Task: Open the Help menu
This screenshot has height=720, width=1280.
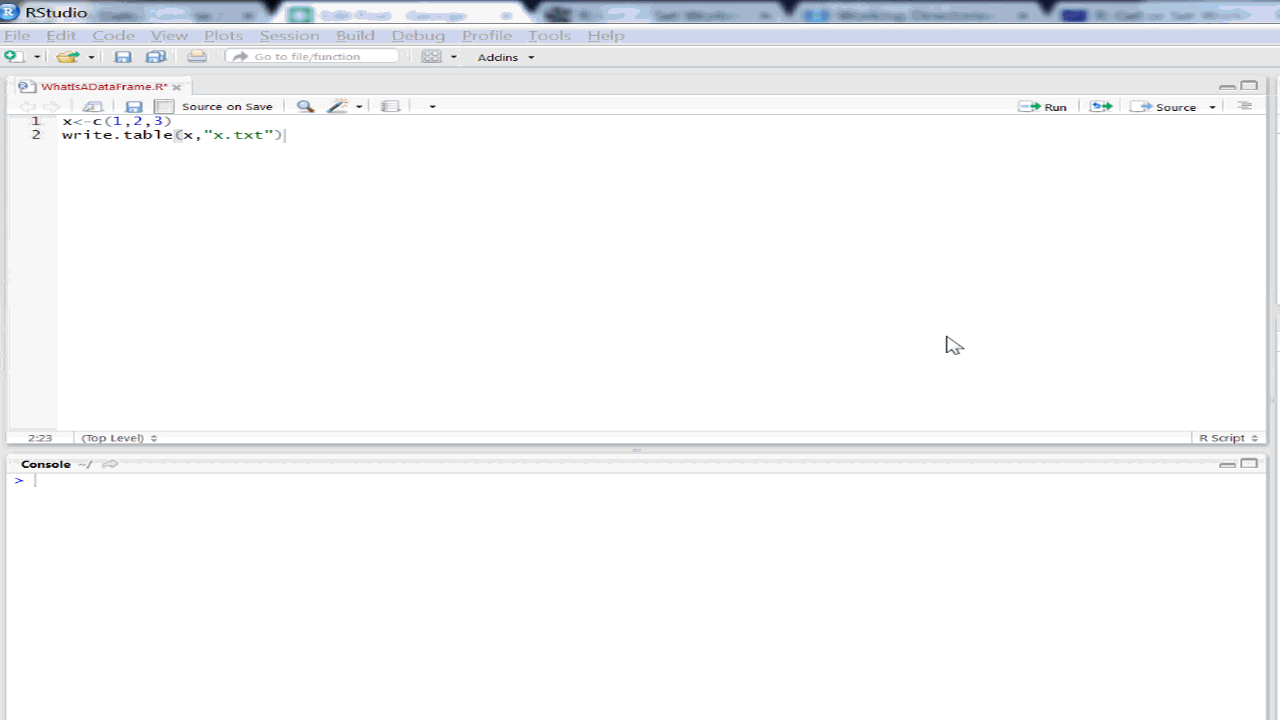Action: coord(606,35)
